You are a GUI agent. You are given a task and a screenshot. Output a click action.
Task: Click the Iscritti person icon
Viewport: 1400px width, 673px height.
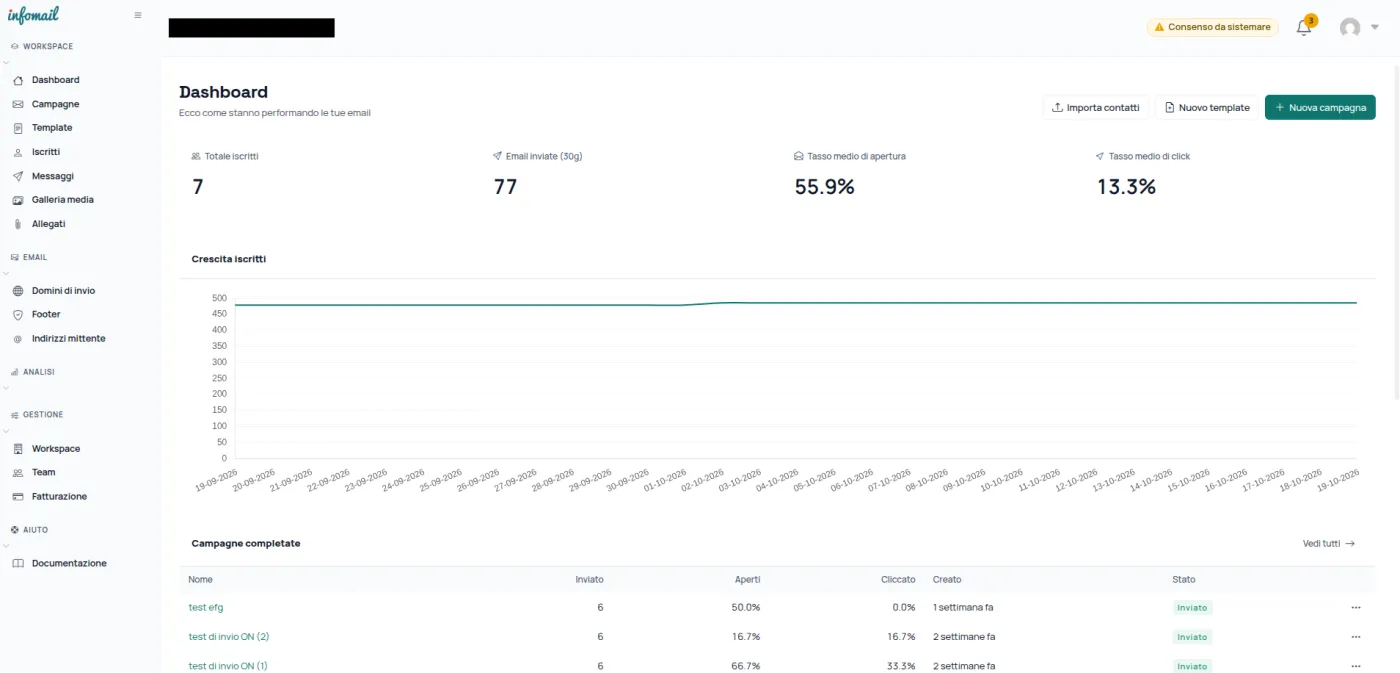point(18,152)
